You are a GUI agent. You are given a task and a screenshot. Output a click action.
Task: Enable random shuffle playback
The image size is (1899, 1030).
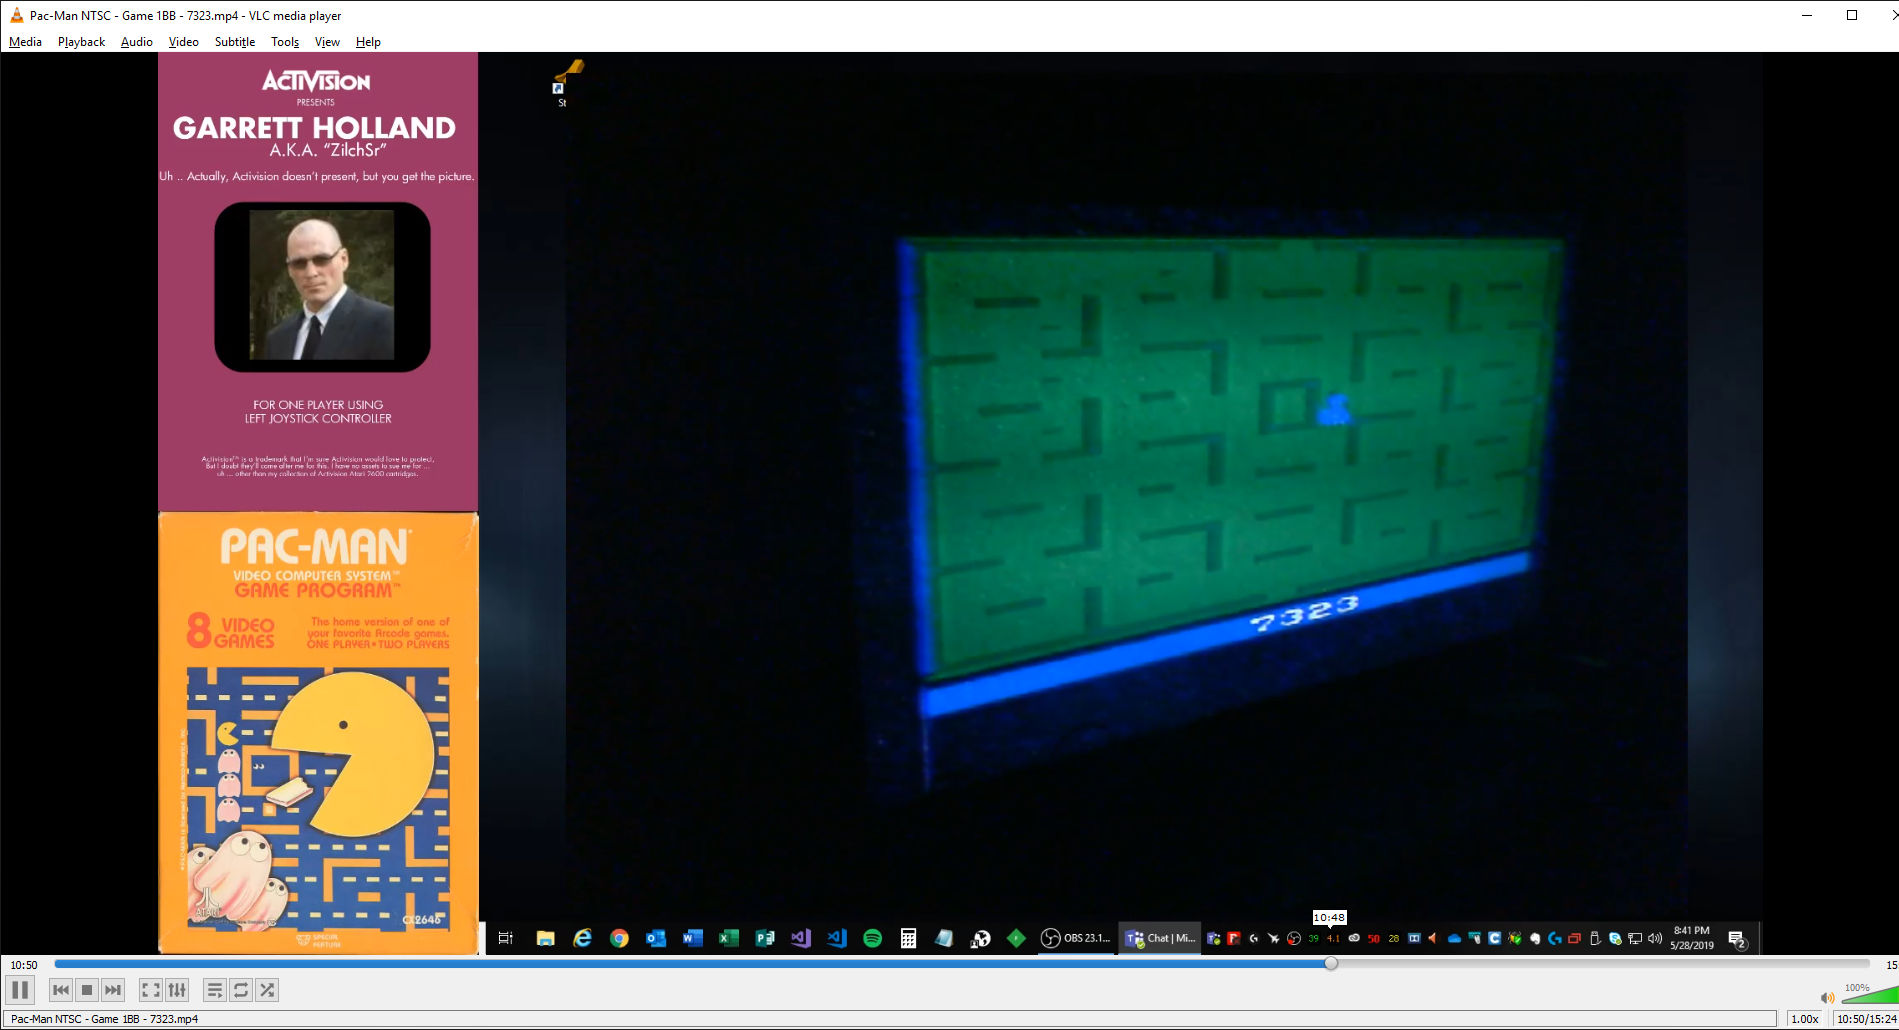267,990
